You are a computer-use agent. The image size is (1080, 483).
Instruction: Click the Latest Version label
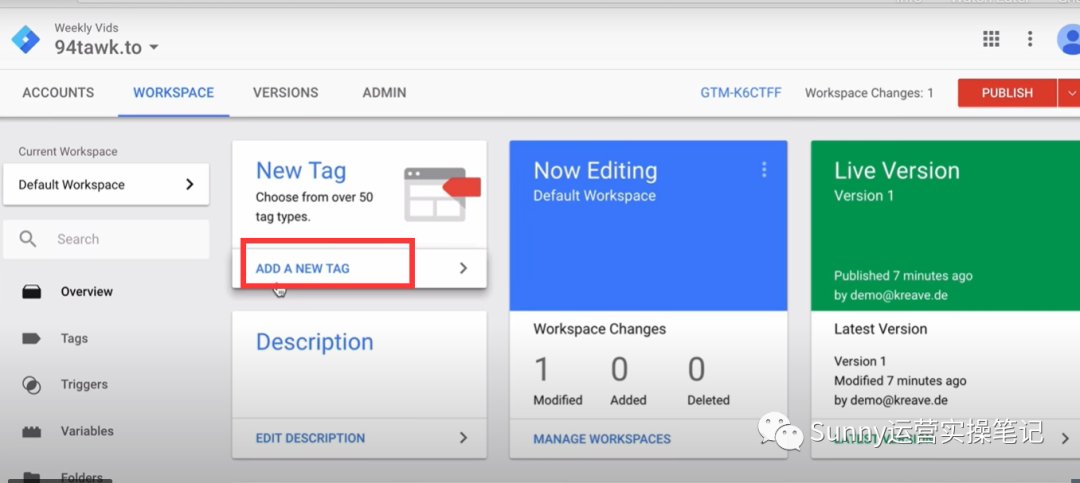click(x=880, y=329)
